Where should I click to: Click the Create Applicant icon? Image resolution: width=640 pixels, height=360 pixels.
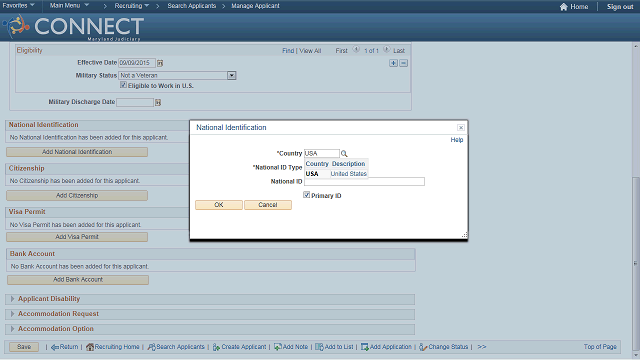click(216, 347)
